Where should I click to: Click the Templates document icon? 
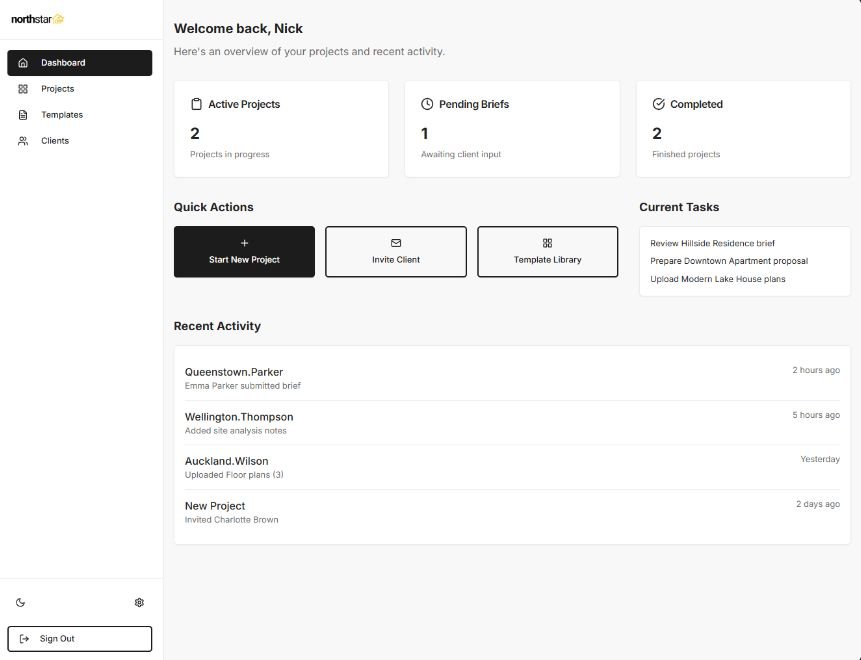23,115
